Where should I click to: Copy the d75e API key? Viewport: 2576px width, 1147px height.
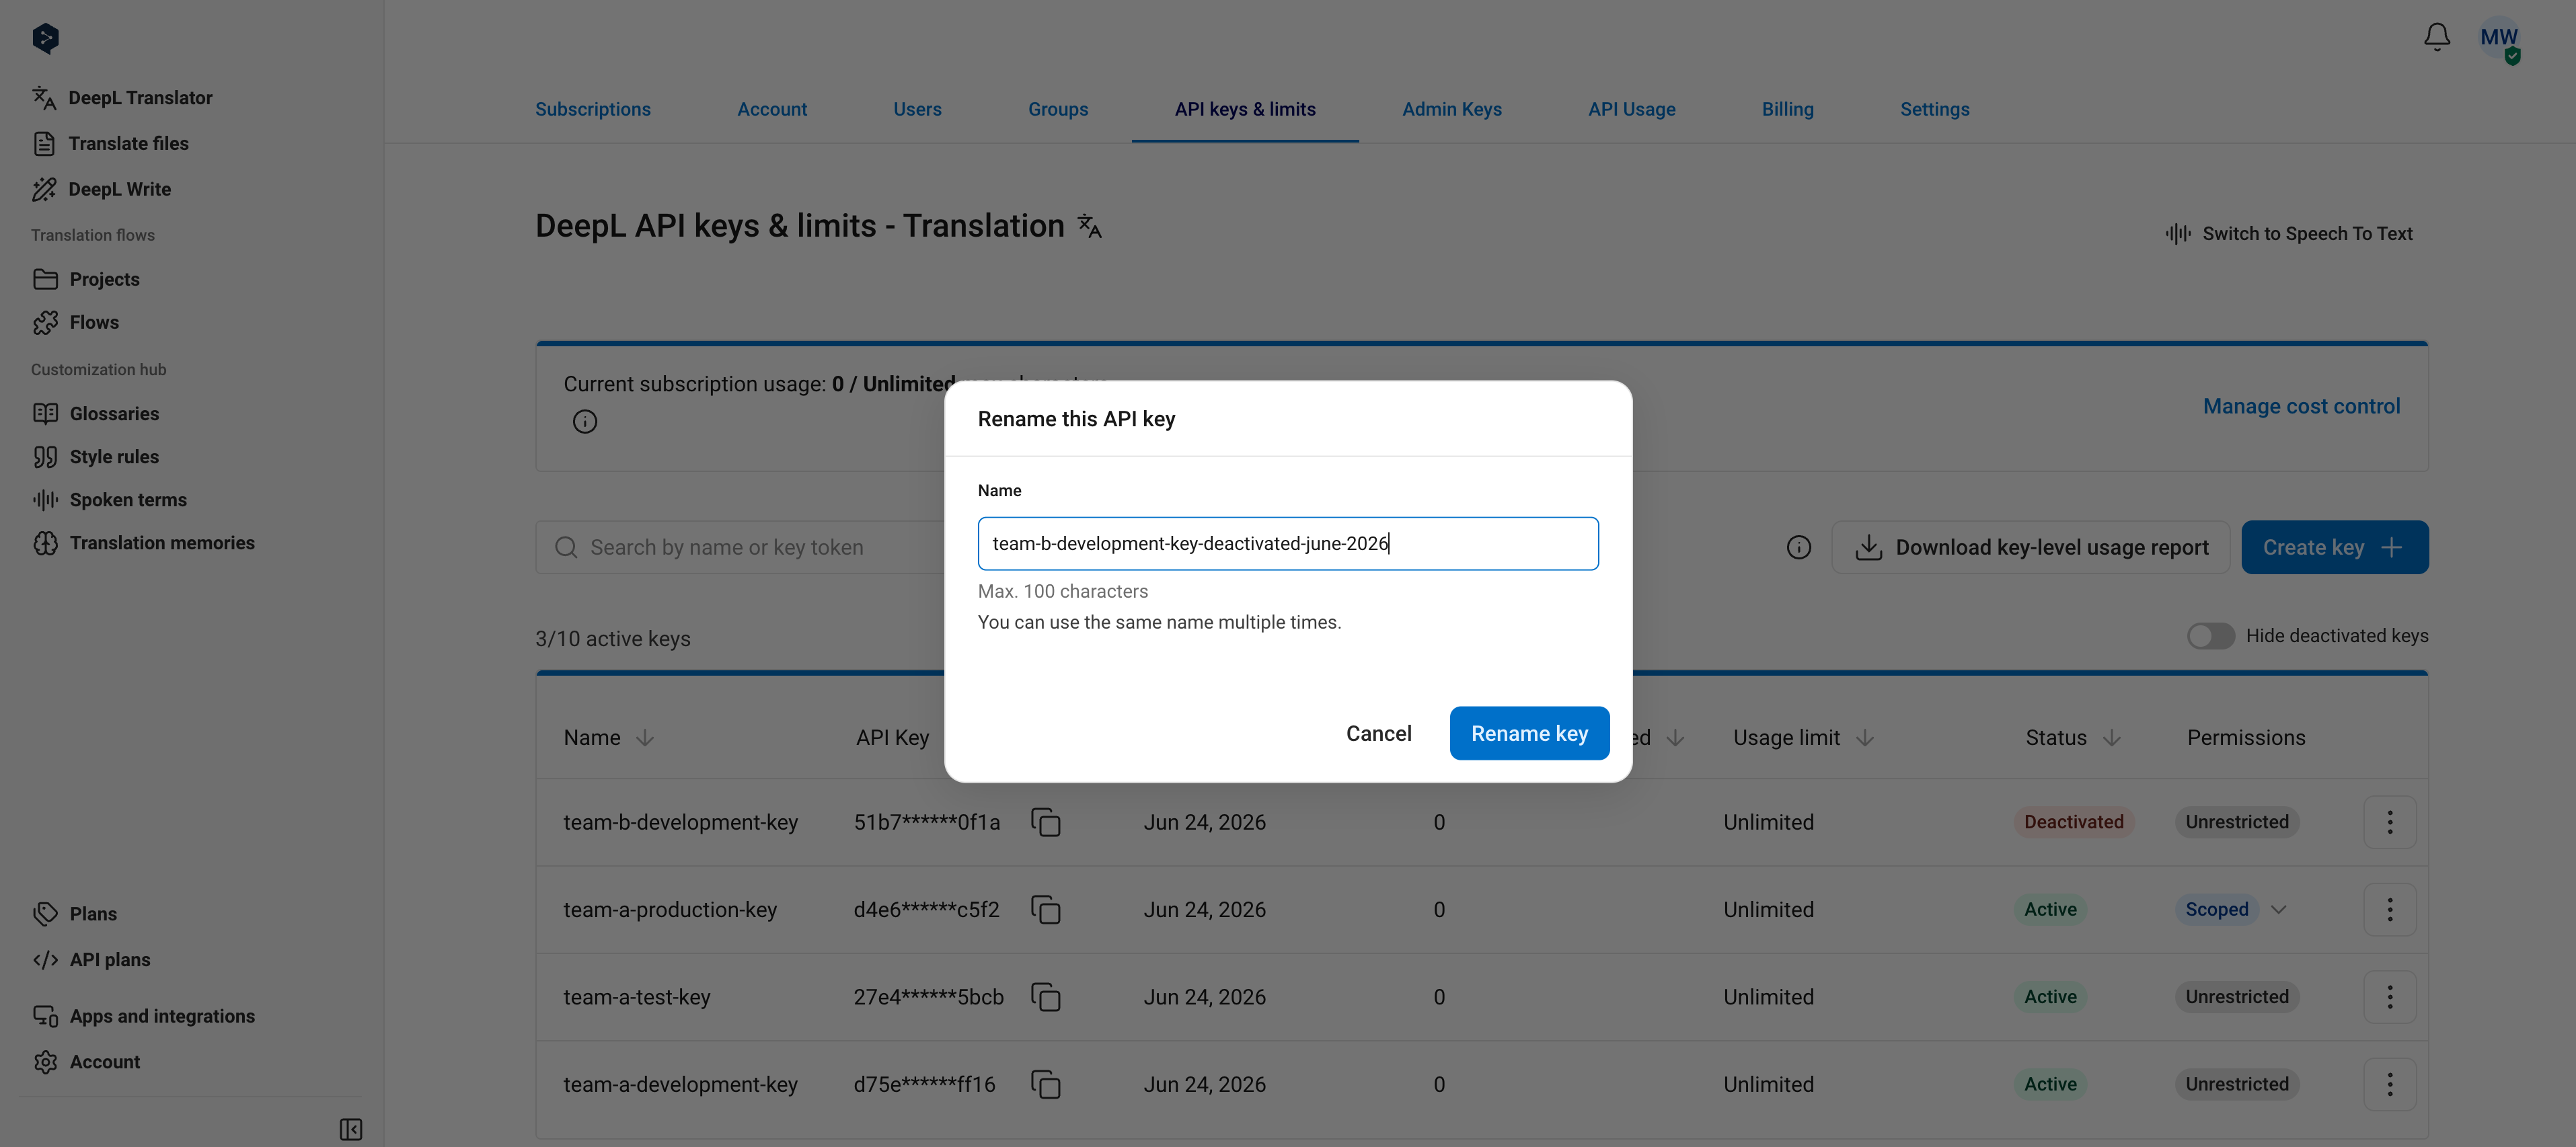1046,1084
